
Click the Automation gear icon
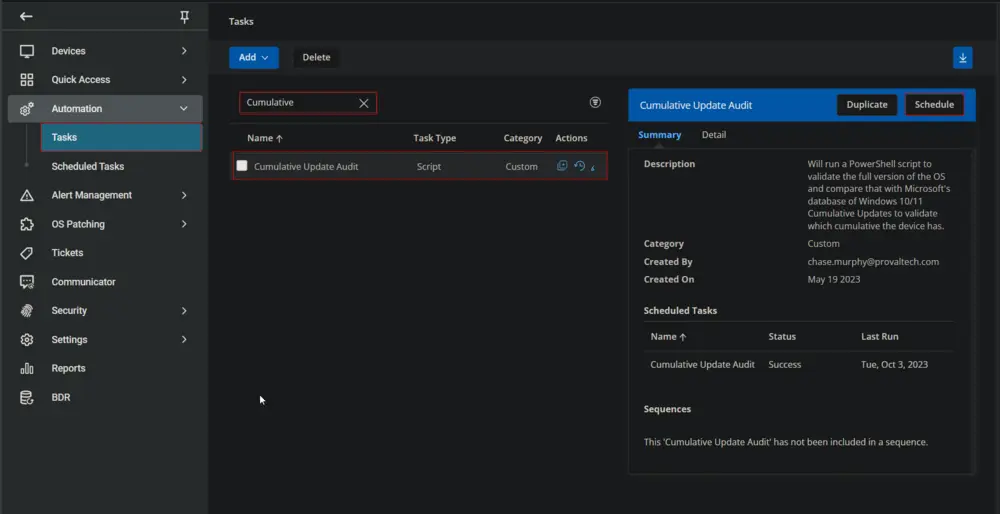[x=27, y=109]
